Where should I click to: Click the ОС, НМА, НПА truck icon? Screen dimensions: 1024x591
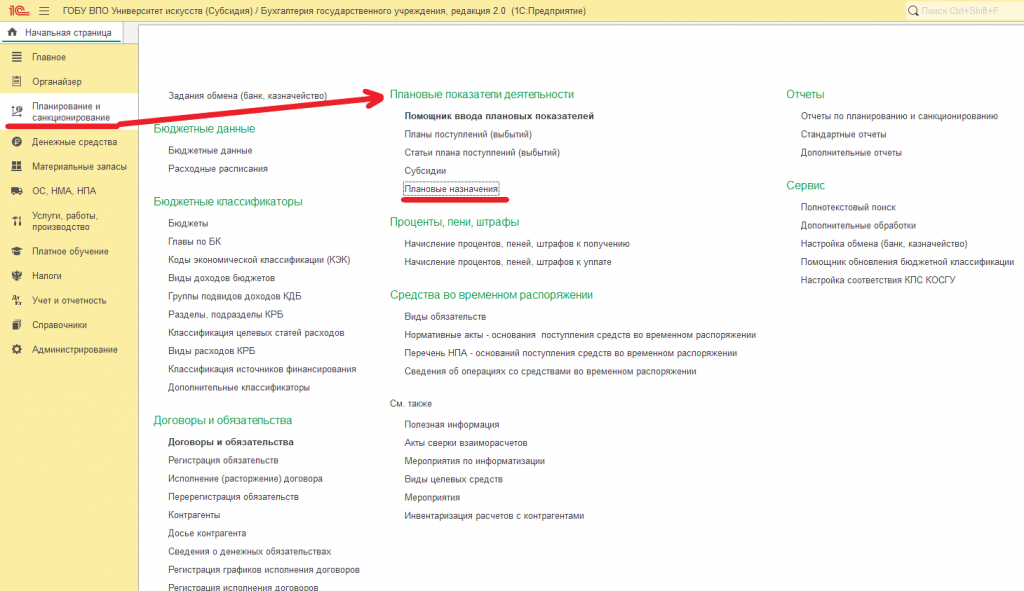click(x=17, y=191)
